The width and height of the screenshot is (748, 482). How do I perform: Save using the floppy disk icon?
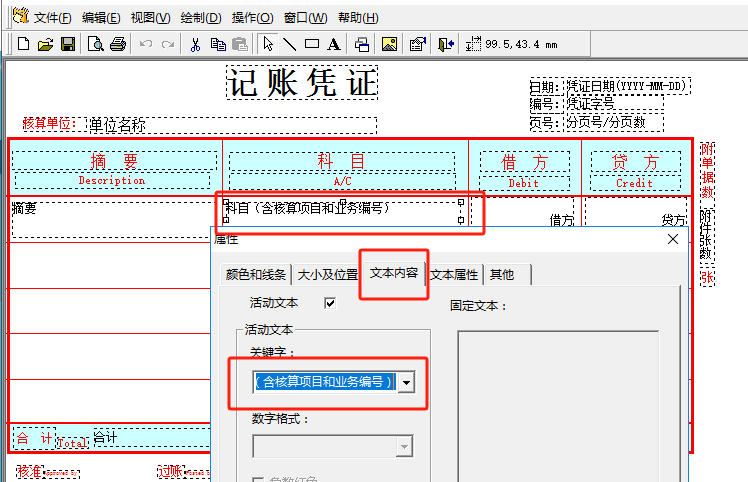coord(68,44)
